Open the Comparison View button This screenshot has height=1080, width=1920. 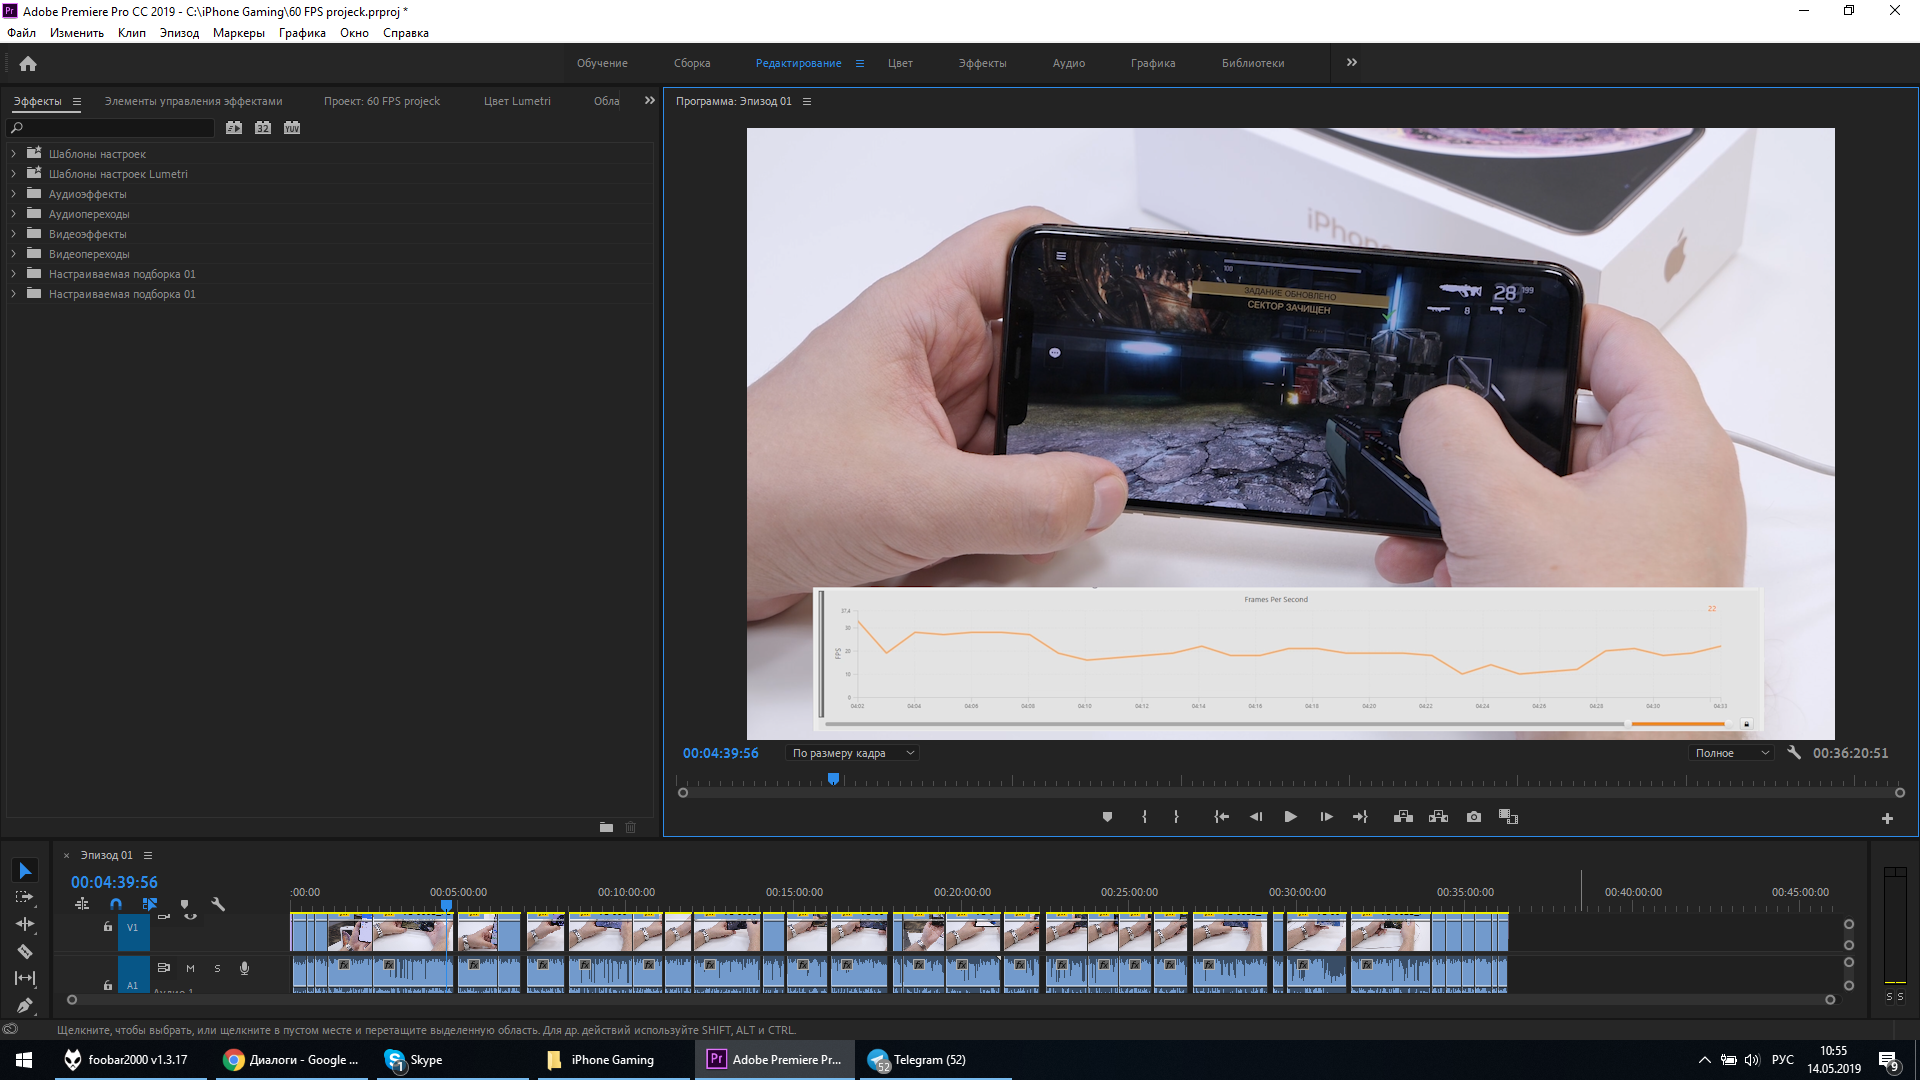click(x=1508, y=817)
